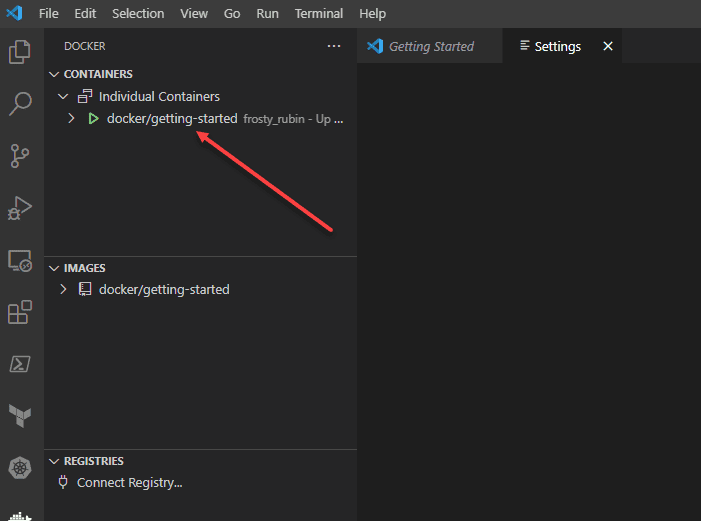Image resolution: width=701 pixels, height=521 pixels.
Task: Open the Go menu
Action: 232,13
